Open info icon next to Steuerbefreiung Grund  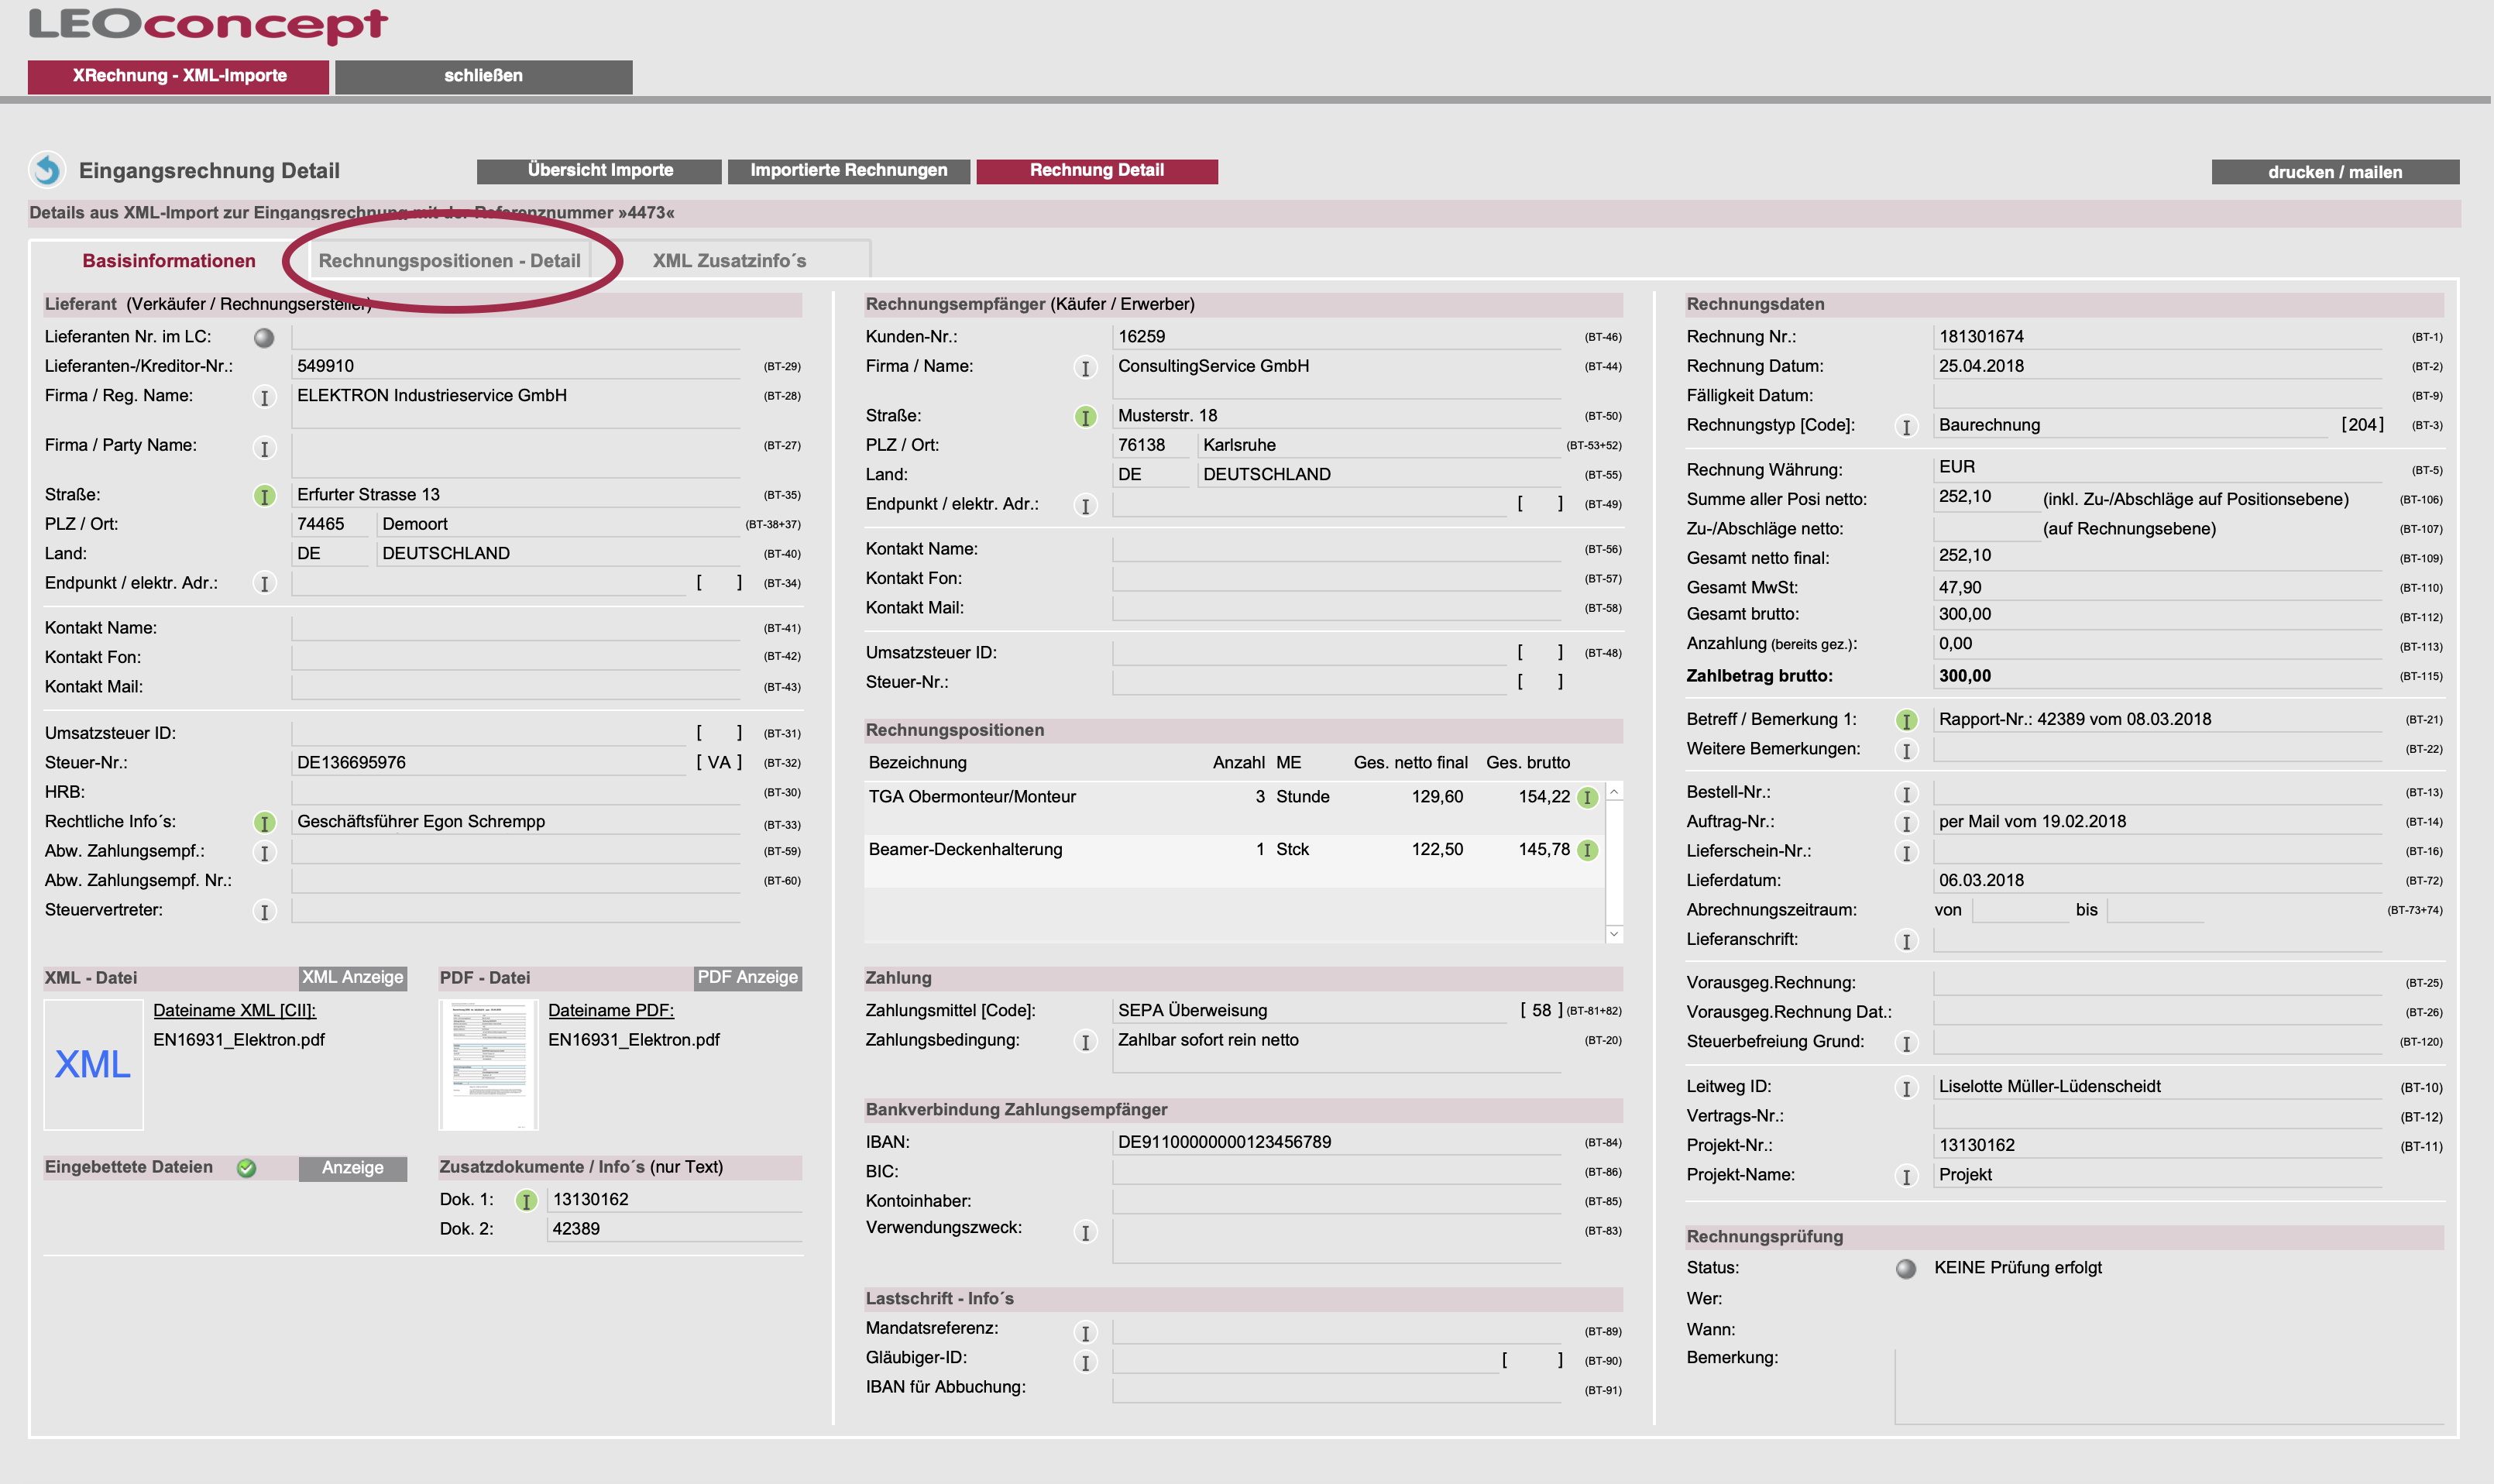click(x=1906, y=1044)
